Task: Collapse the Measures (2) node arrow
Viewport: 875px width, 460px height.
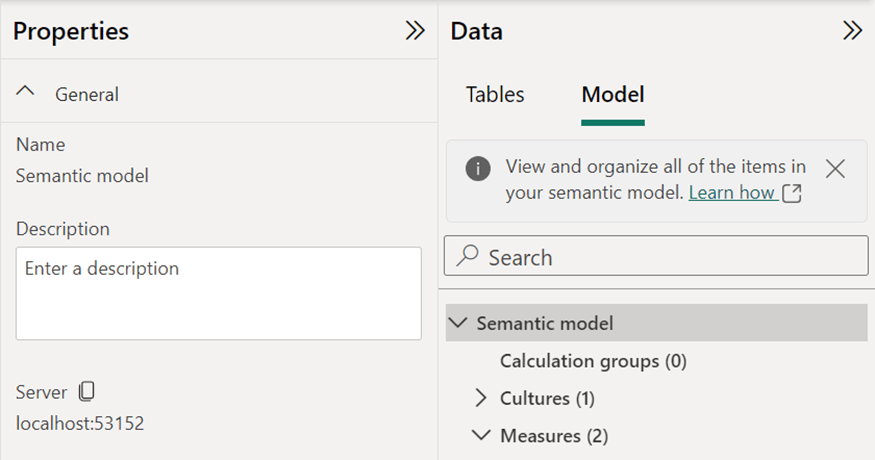Action: click(482, 436)
